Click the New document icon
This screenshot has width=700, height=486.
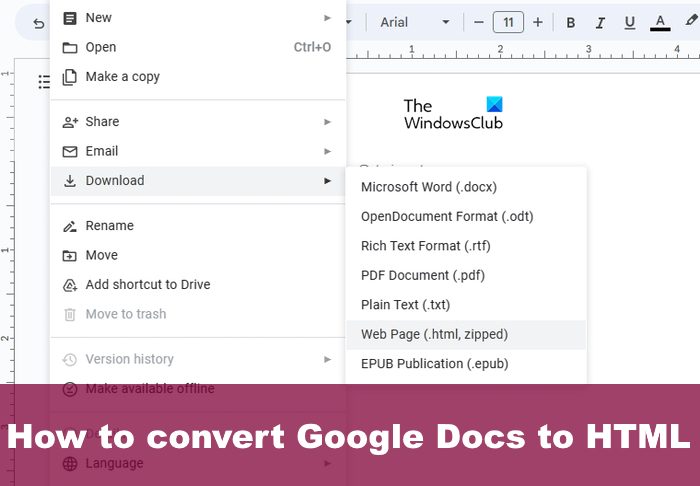click(70, 18)
